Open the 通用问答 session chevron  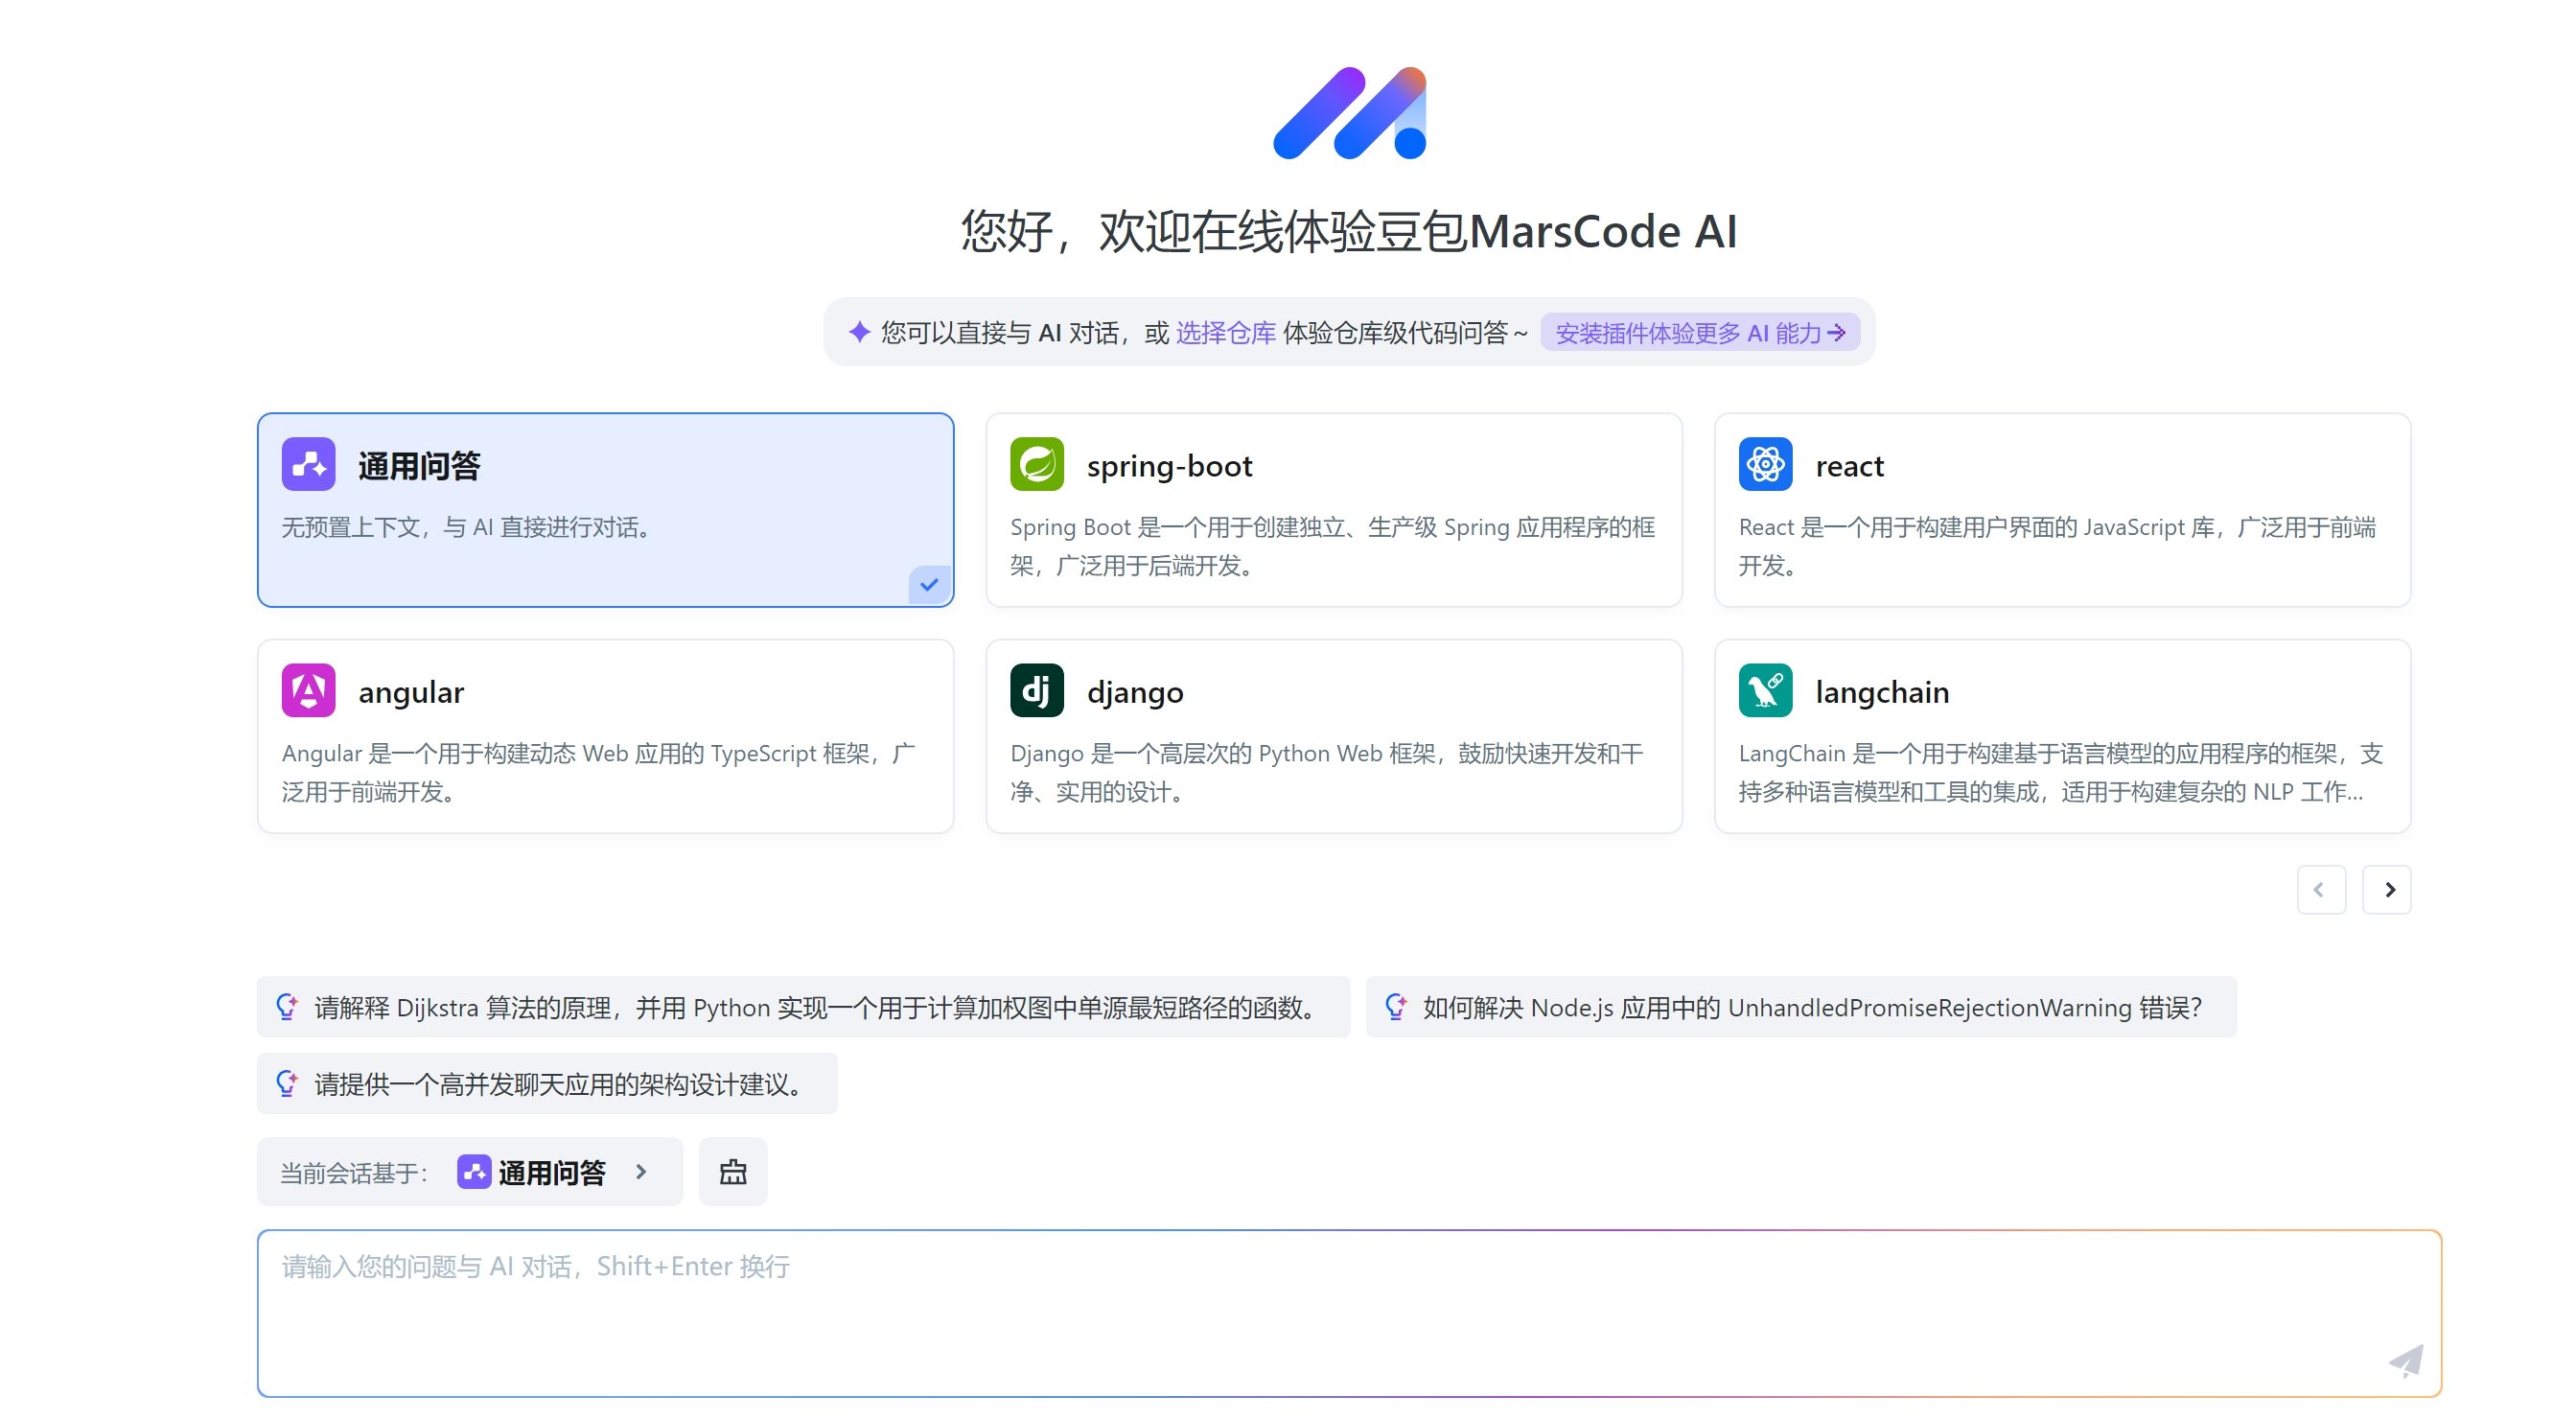(x=641, y=1171)
